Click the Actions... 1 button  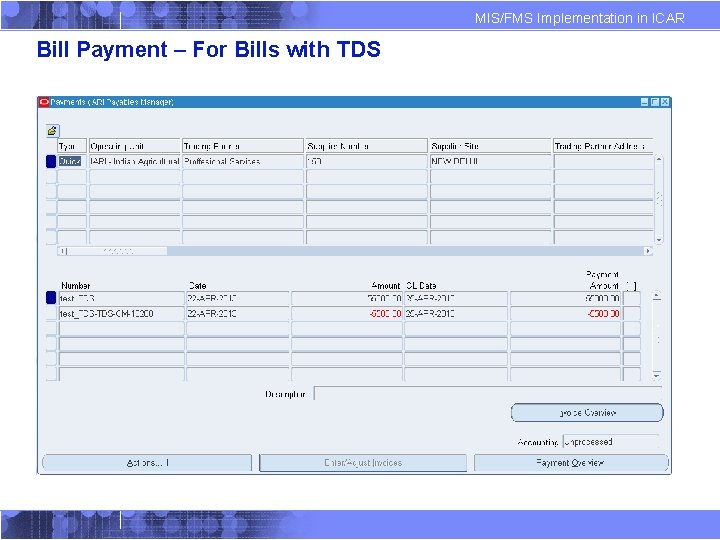pyautogui.click(x=147, y=463)
